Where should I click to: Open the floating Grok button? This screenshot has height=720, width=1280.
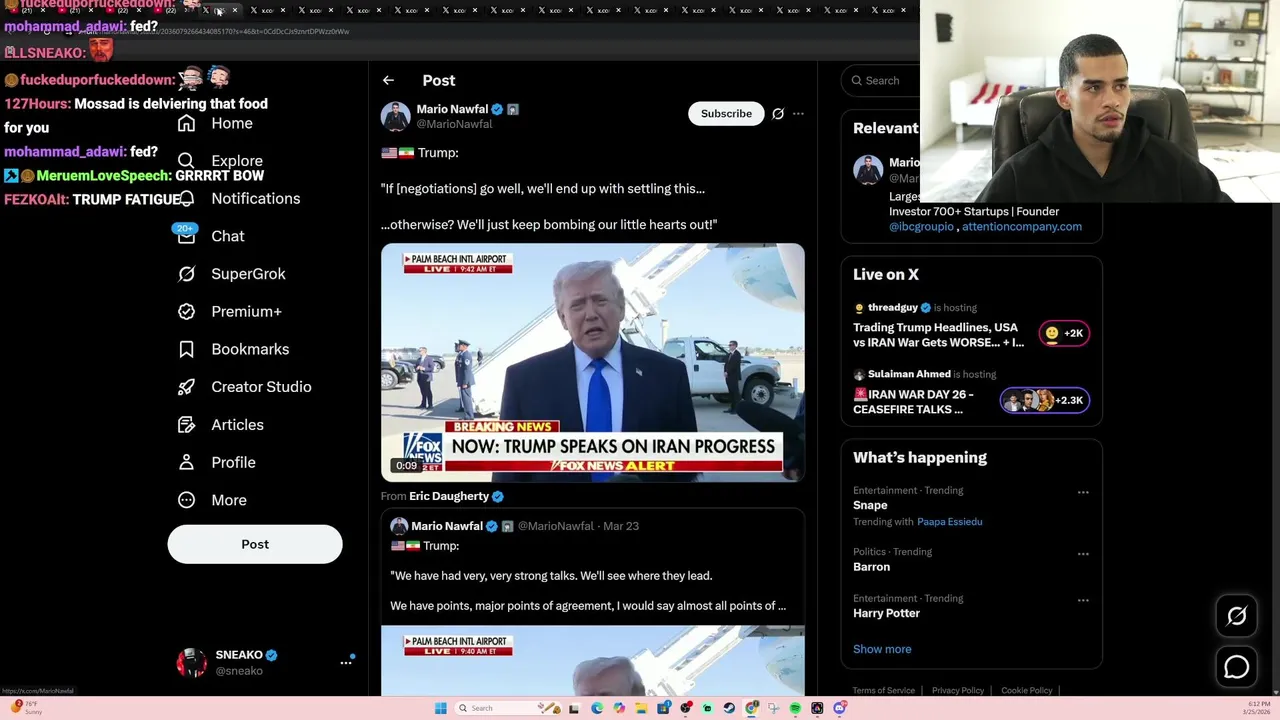[1237, 616]
